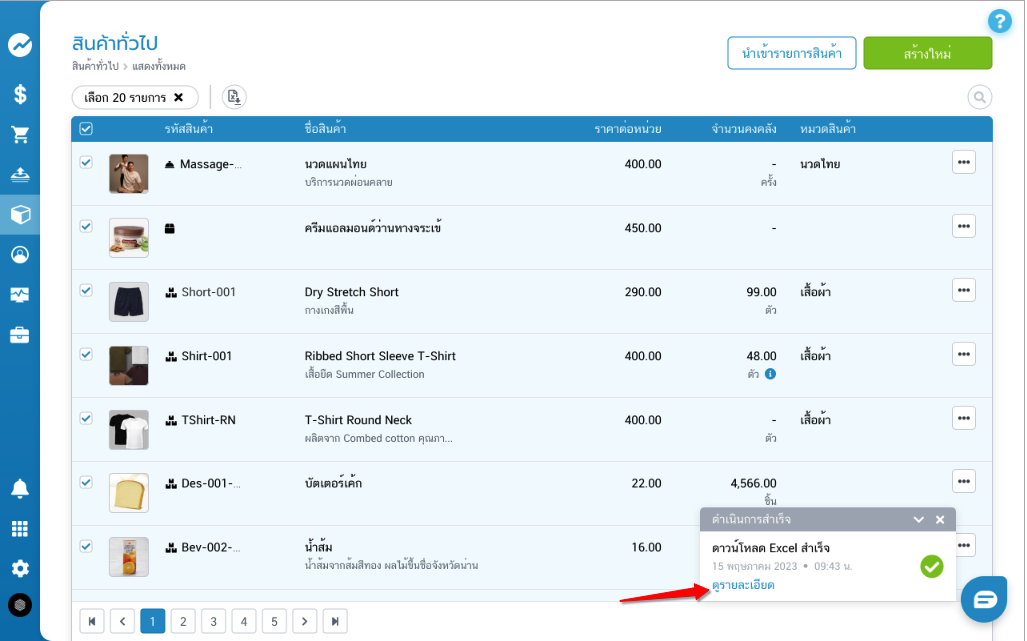
Task: Open more options for Short-001 row
Action: 963,290
